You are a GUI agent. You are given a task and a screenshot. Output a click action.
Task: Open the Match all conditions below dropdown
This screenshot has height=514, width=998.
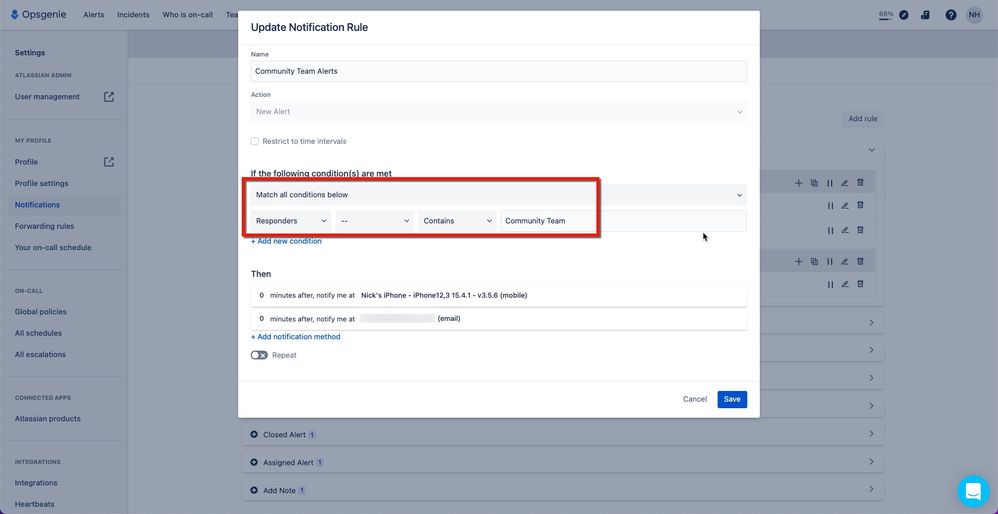click(x=498, y=195)
